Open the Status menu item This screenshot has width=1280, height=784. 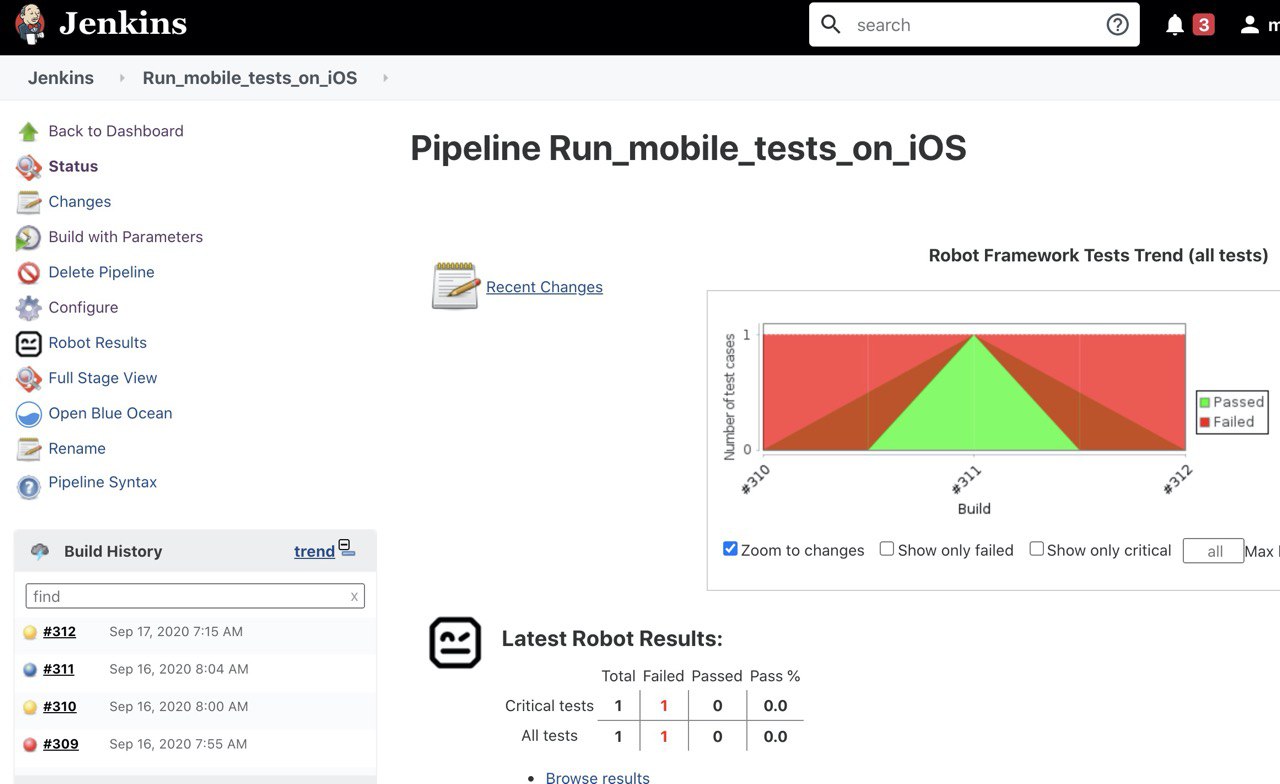pyautogui.click(x=73, y=166)
